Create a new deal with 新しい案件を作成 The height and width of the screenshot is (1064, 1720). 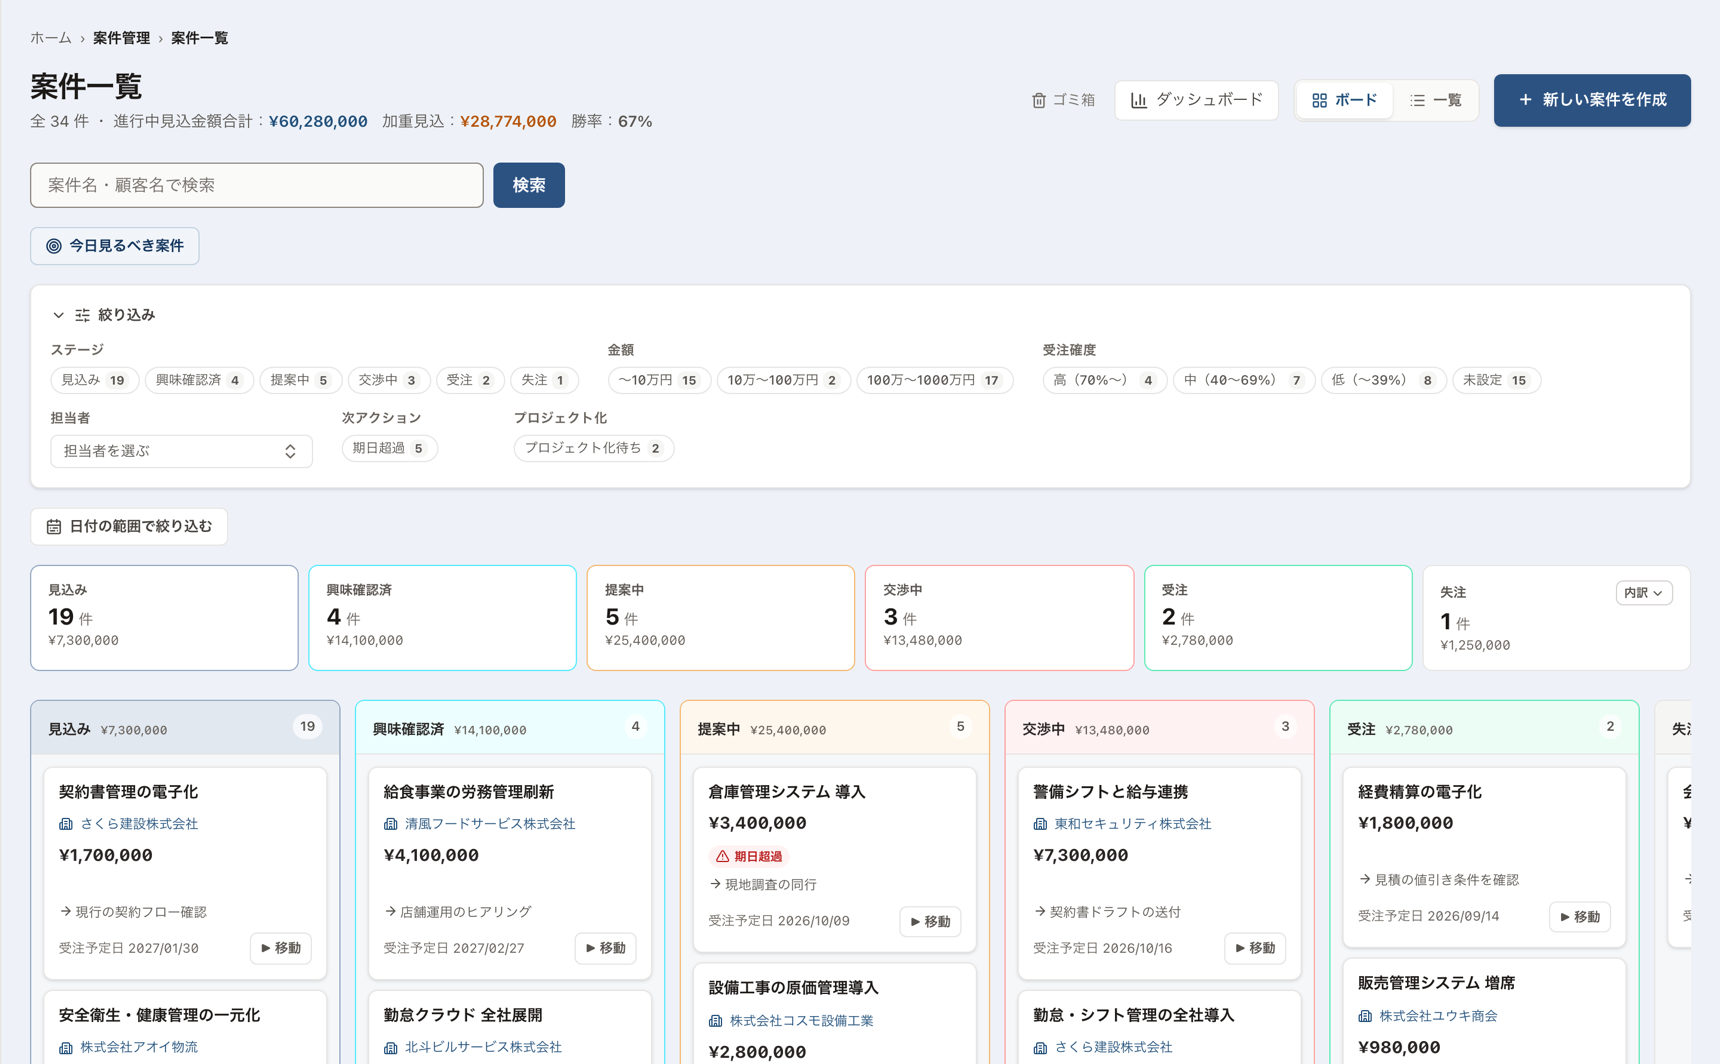(1592, 100)
